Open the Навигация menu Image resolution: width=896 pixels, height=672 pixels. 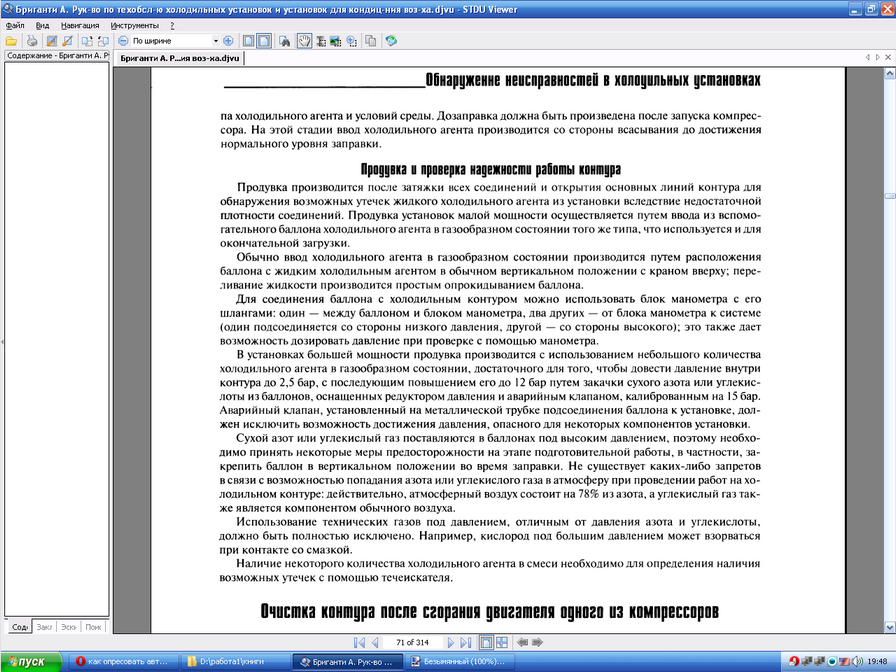(80, 26)
